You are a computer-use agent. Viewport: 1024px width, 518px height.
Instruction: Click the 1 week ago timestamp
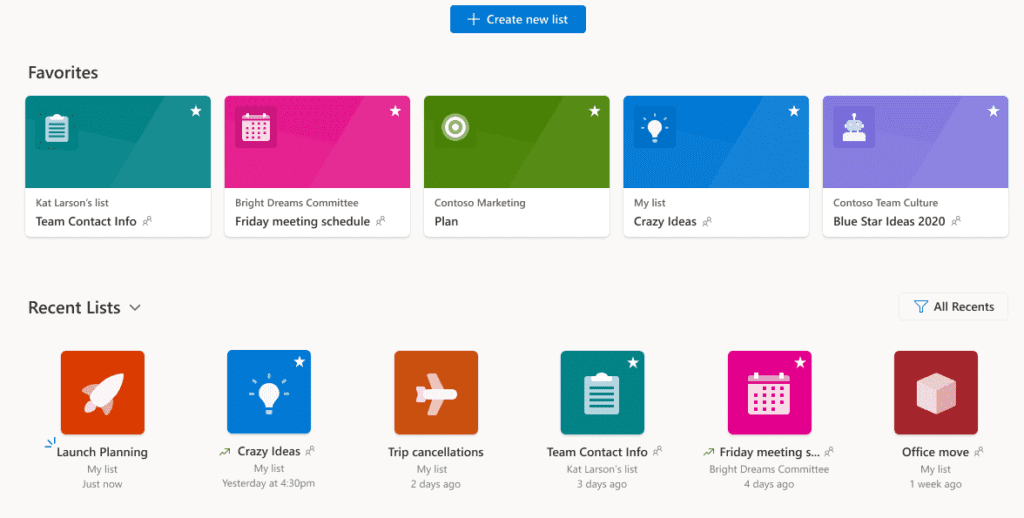click(x=936, y=484)
